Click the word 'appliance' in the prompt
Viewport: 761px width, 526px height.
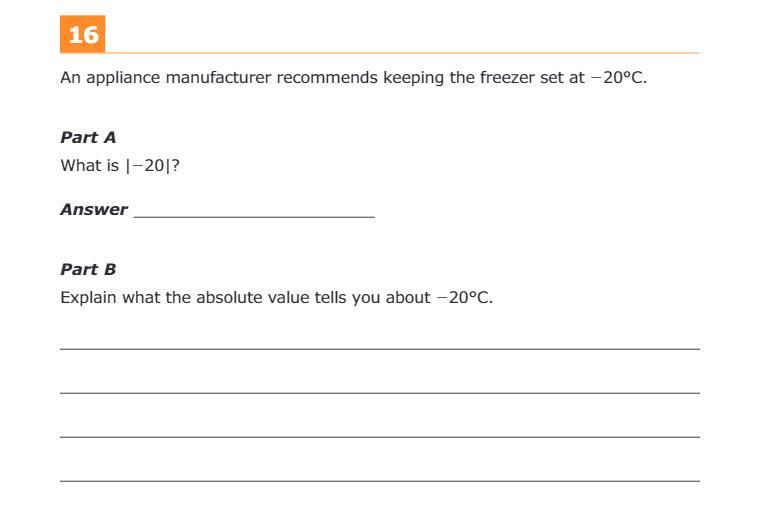[123, 79]
